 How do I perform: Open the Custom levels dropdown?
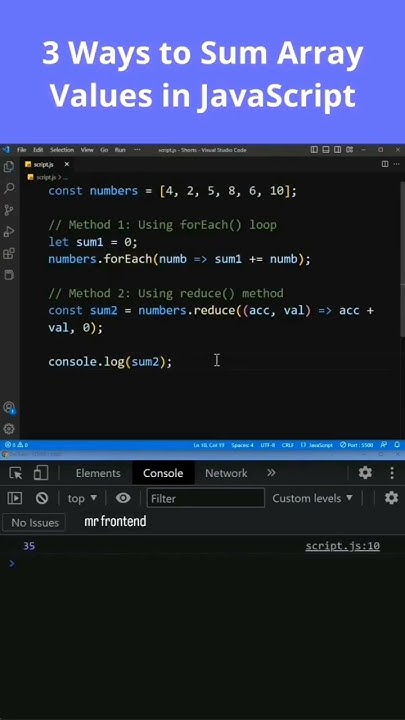pos(313,498)
